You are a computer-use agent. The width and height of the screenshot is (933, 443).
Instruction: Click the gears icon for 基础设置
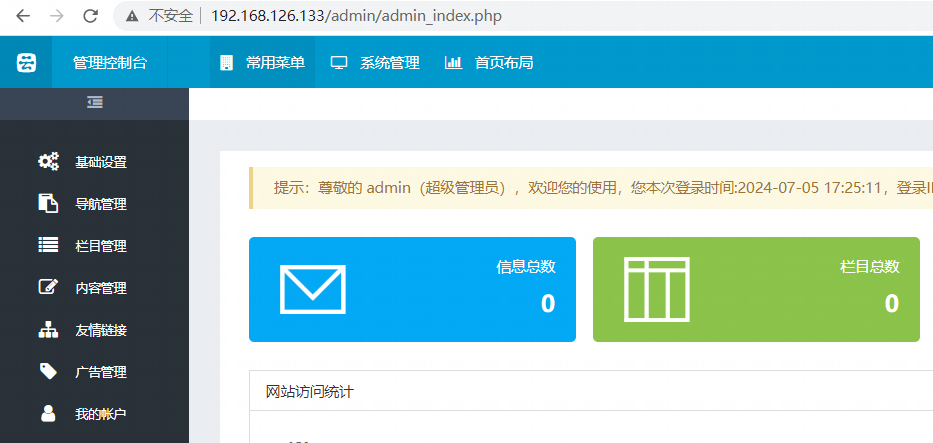pyautogui.click(x=48, y=162)
